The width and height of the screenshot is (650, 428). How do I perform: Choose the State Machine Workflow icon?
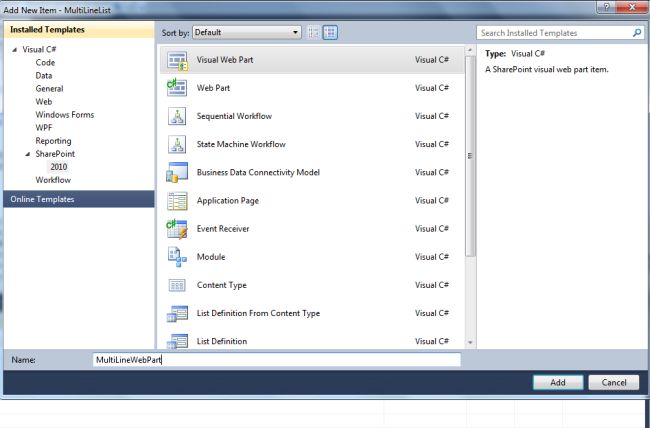[x=177, y=144]
